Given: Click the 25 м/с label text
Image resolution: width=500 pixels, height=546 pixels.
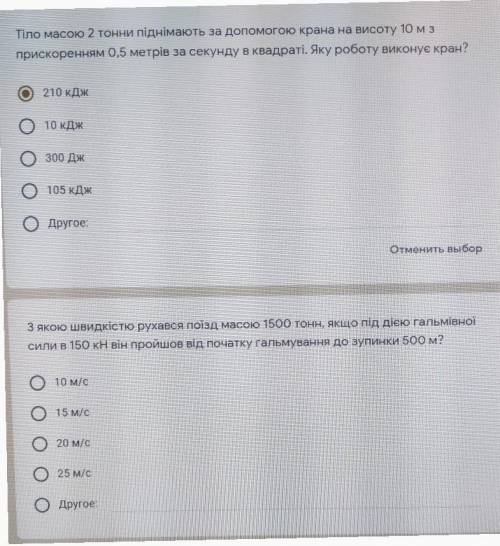Looking at the screenshot, I should pos(74,473).
